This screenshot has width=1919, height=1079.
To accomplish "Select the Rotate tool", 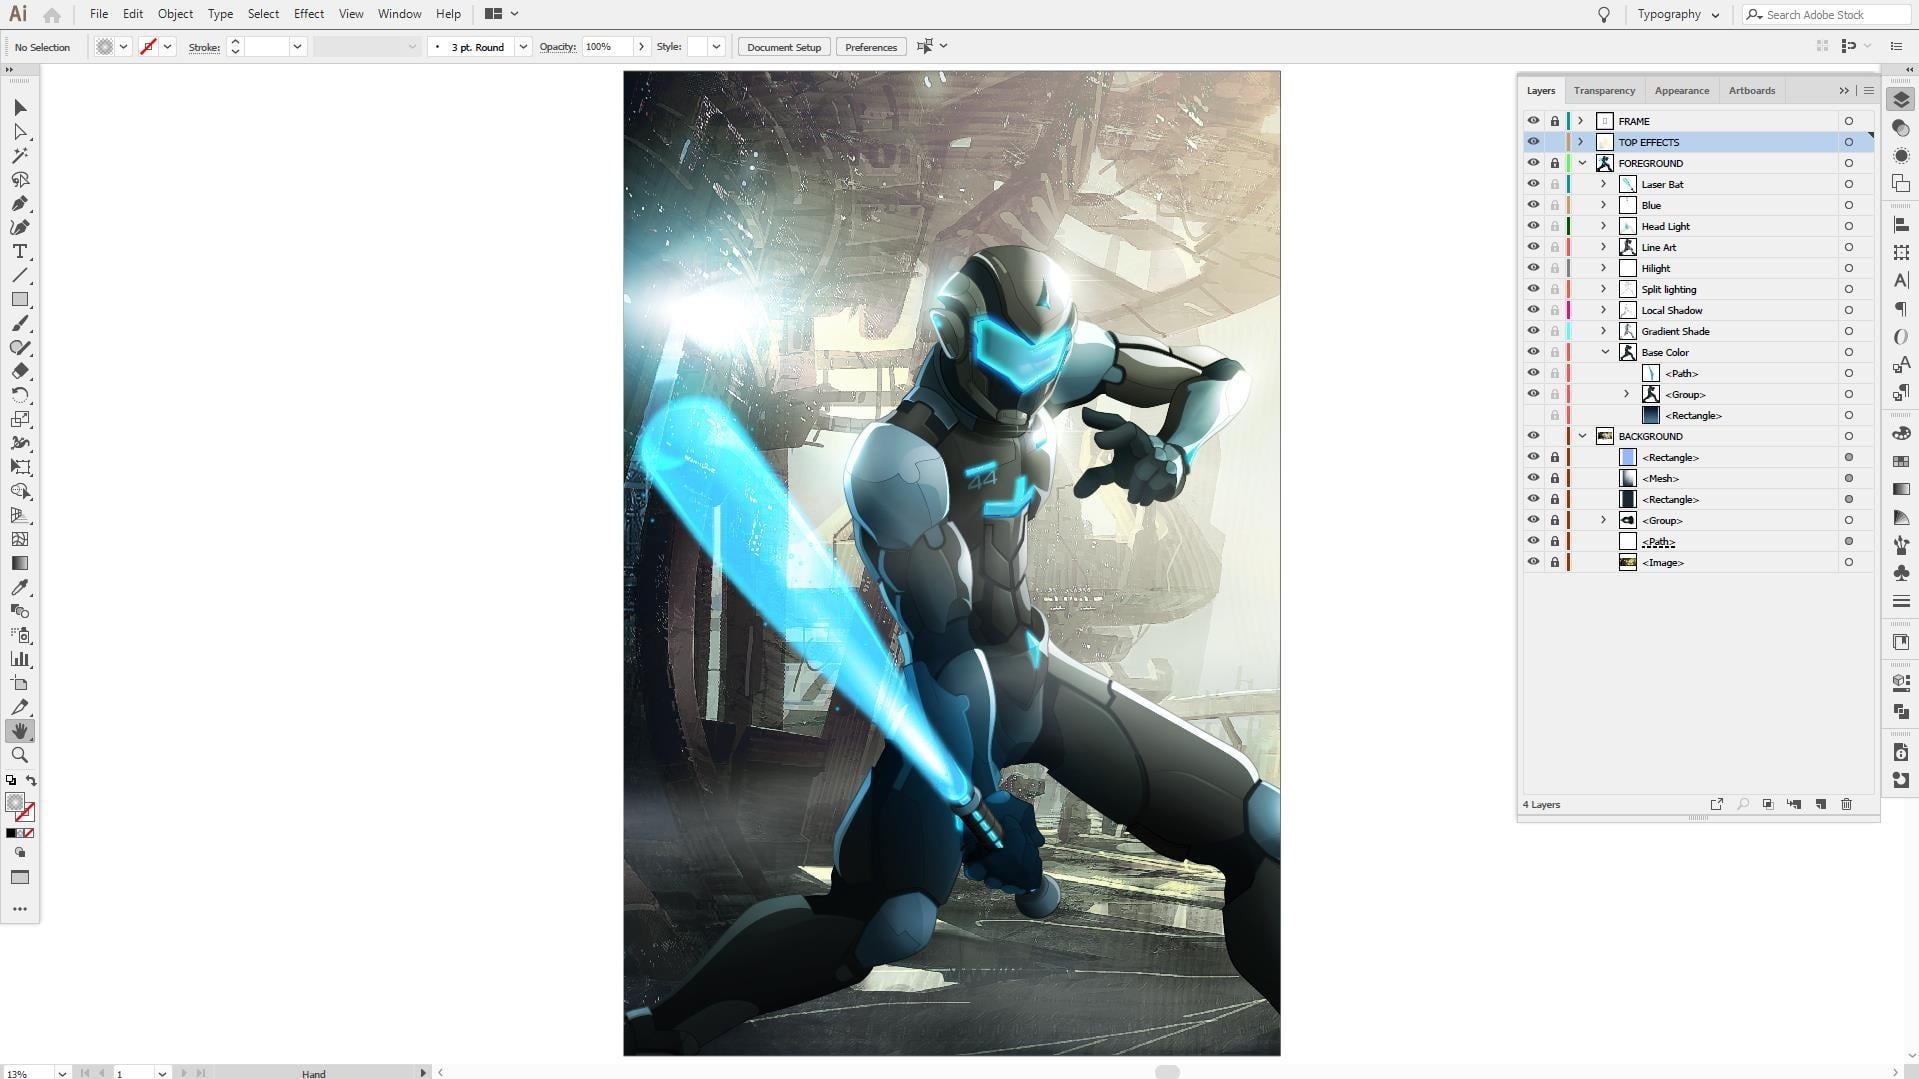I will (20, 395).
